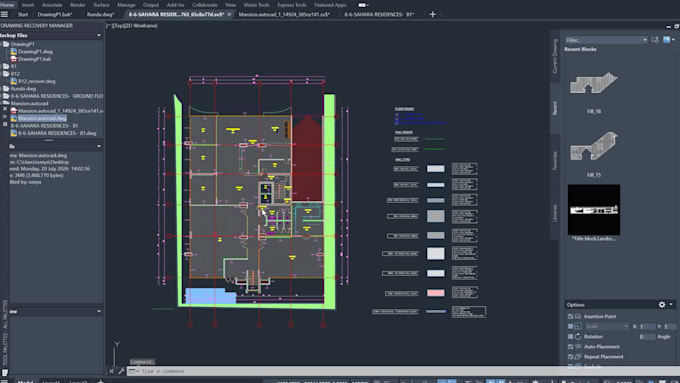Select 8-6-SAHARA RESIDENCES- GROUND FLO tree entry
The width and height of the screenshot is (680, 383).
pos(57,96)
